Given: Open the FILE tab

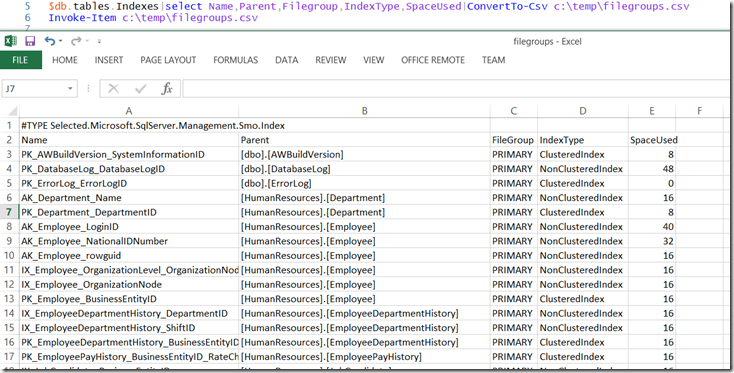Looking at the screenshot, I should (x=20, y=60).
